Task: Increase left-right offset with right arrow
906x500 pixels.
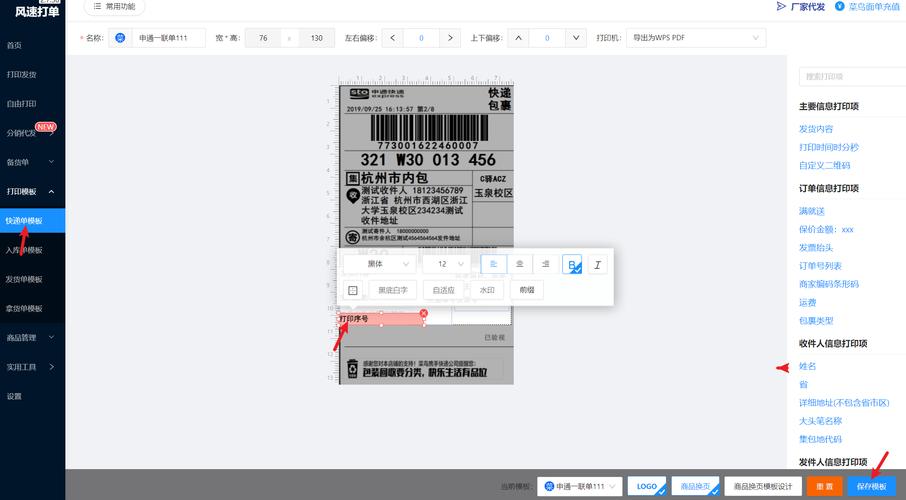Action: click(x=450, y=38)
